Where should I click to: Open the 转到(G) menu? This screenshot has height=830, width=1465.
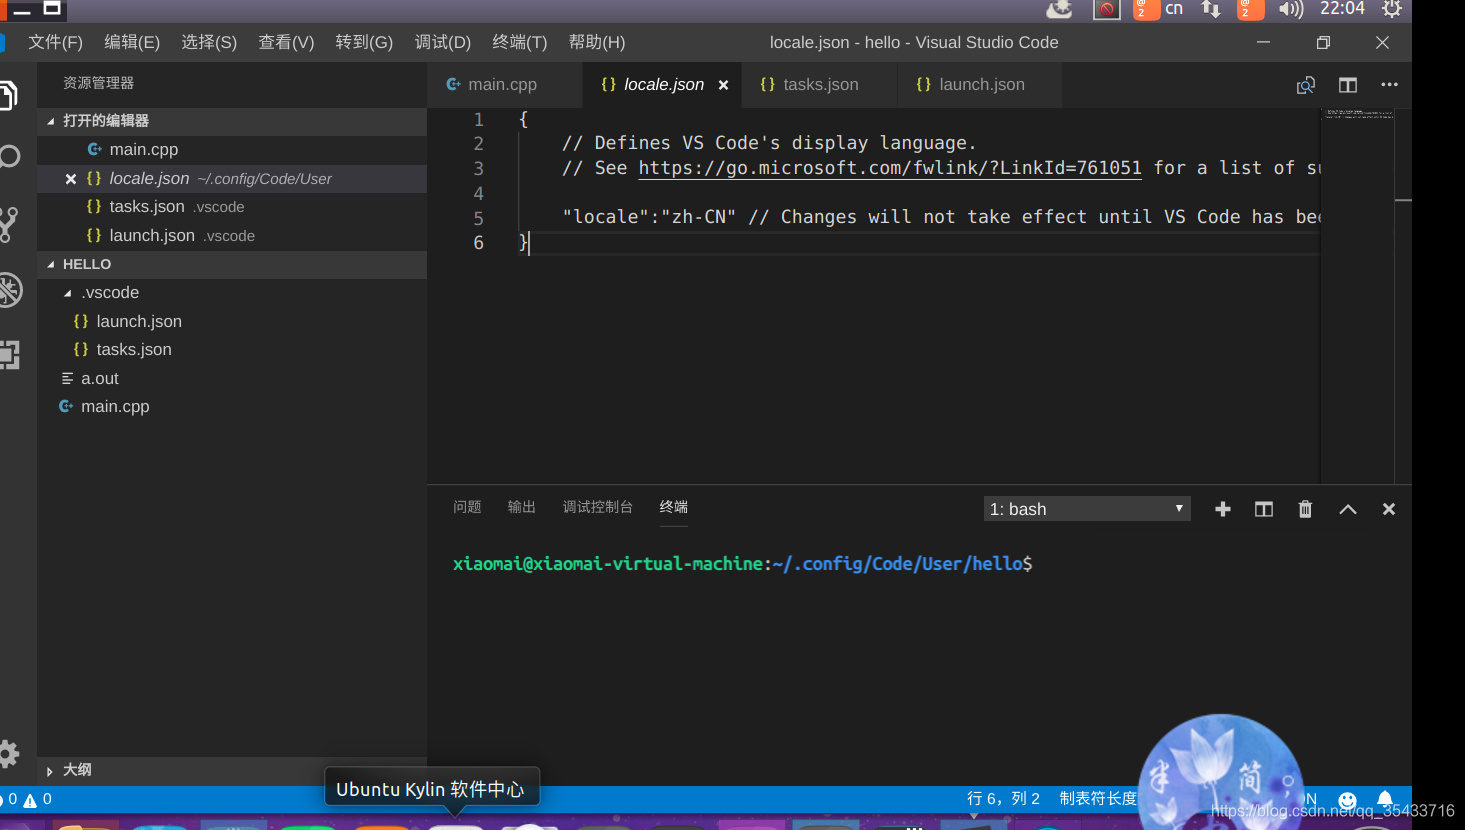pyautogui.click(x=364, y=42)
